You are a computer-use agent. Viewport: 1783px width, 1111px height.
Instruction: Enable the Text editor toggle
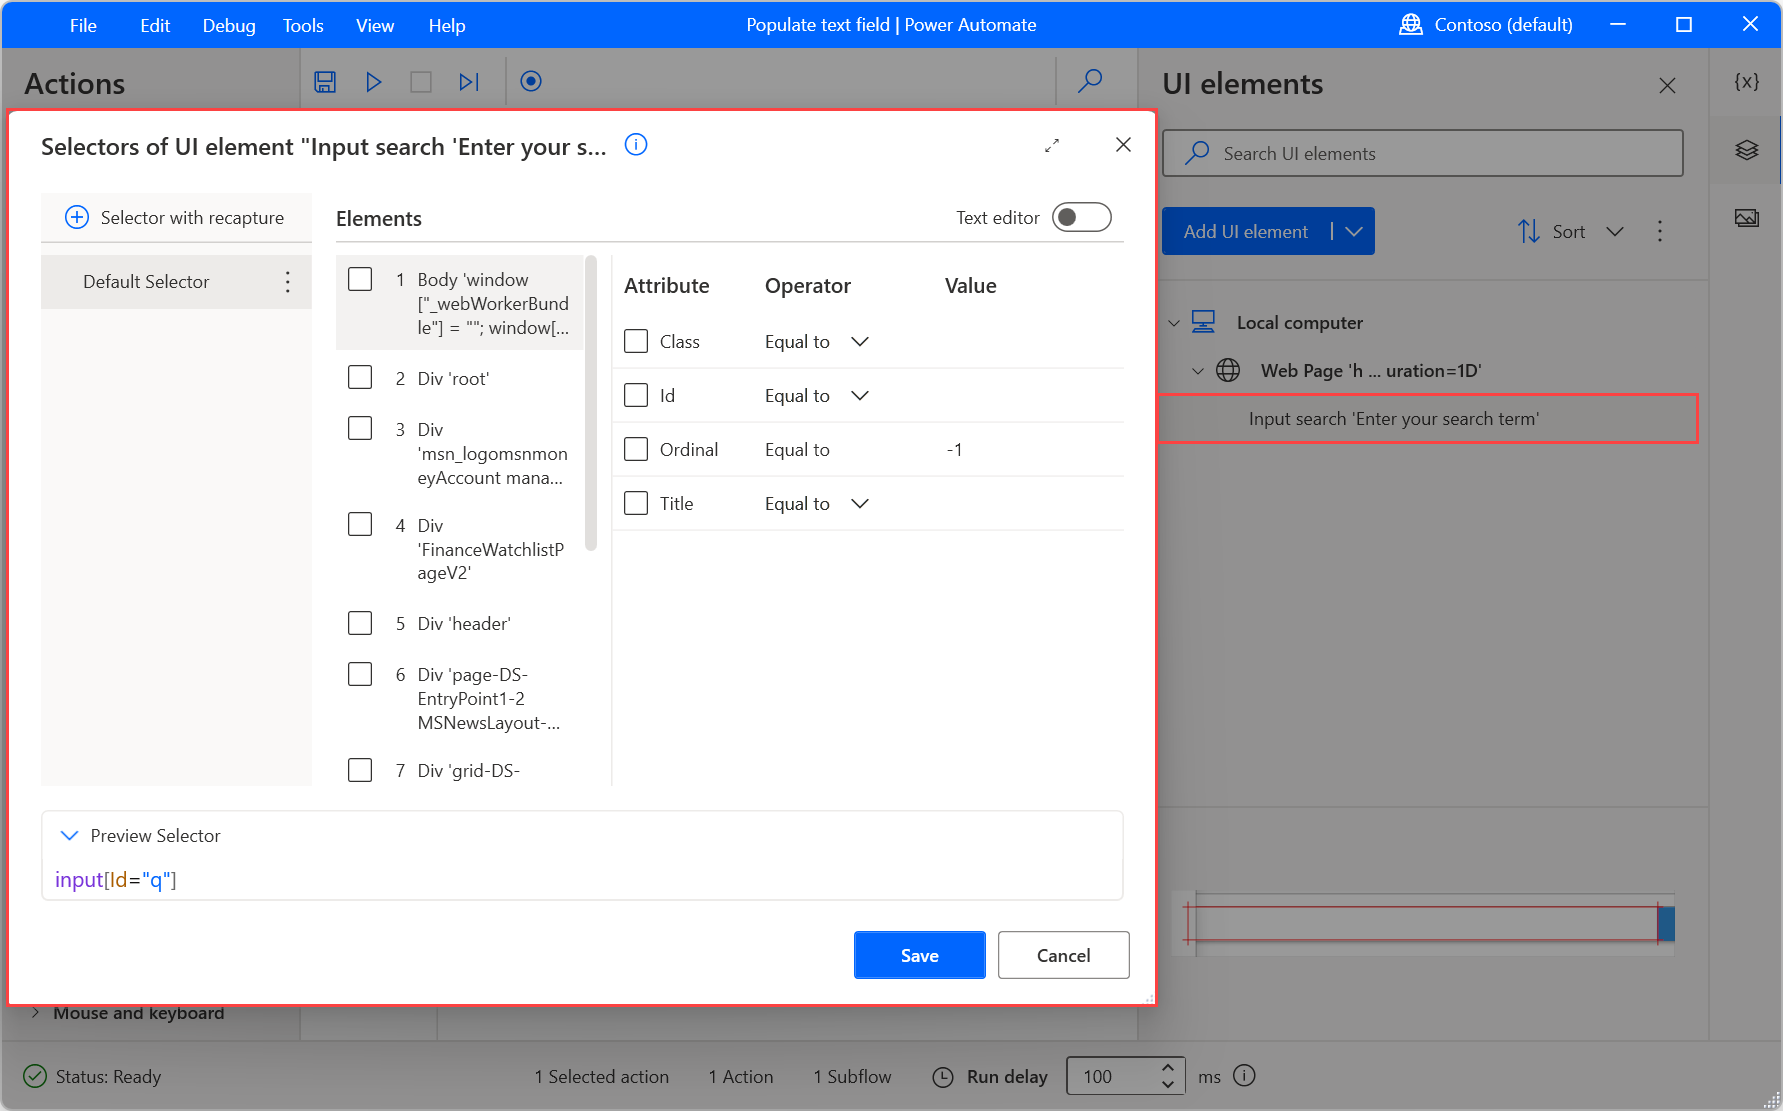[x=1081, y=218]
